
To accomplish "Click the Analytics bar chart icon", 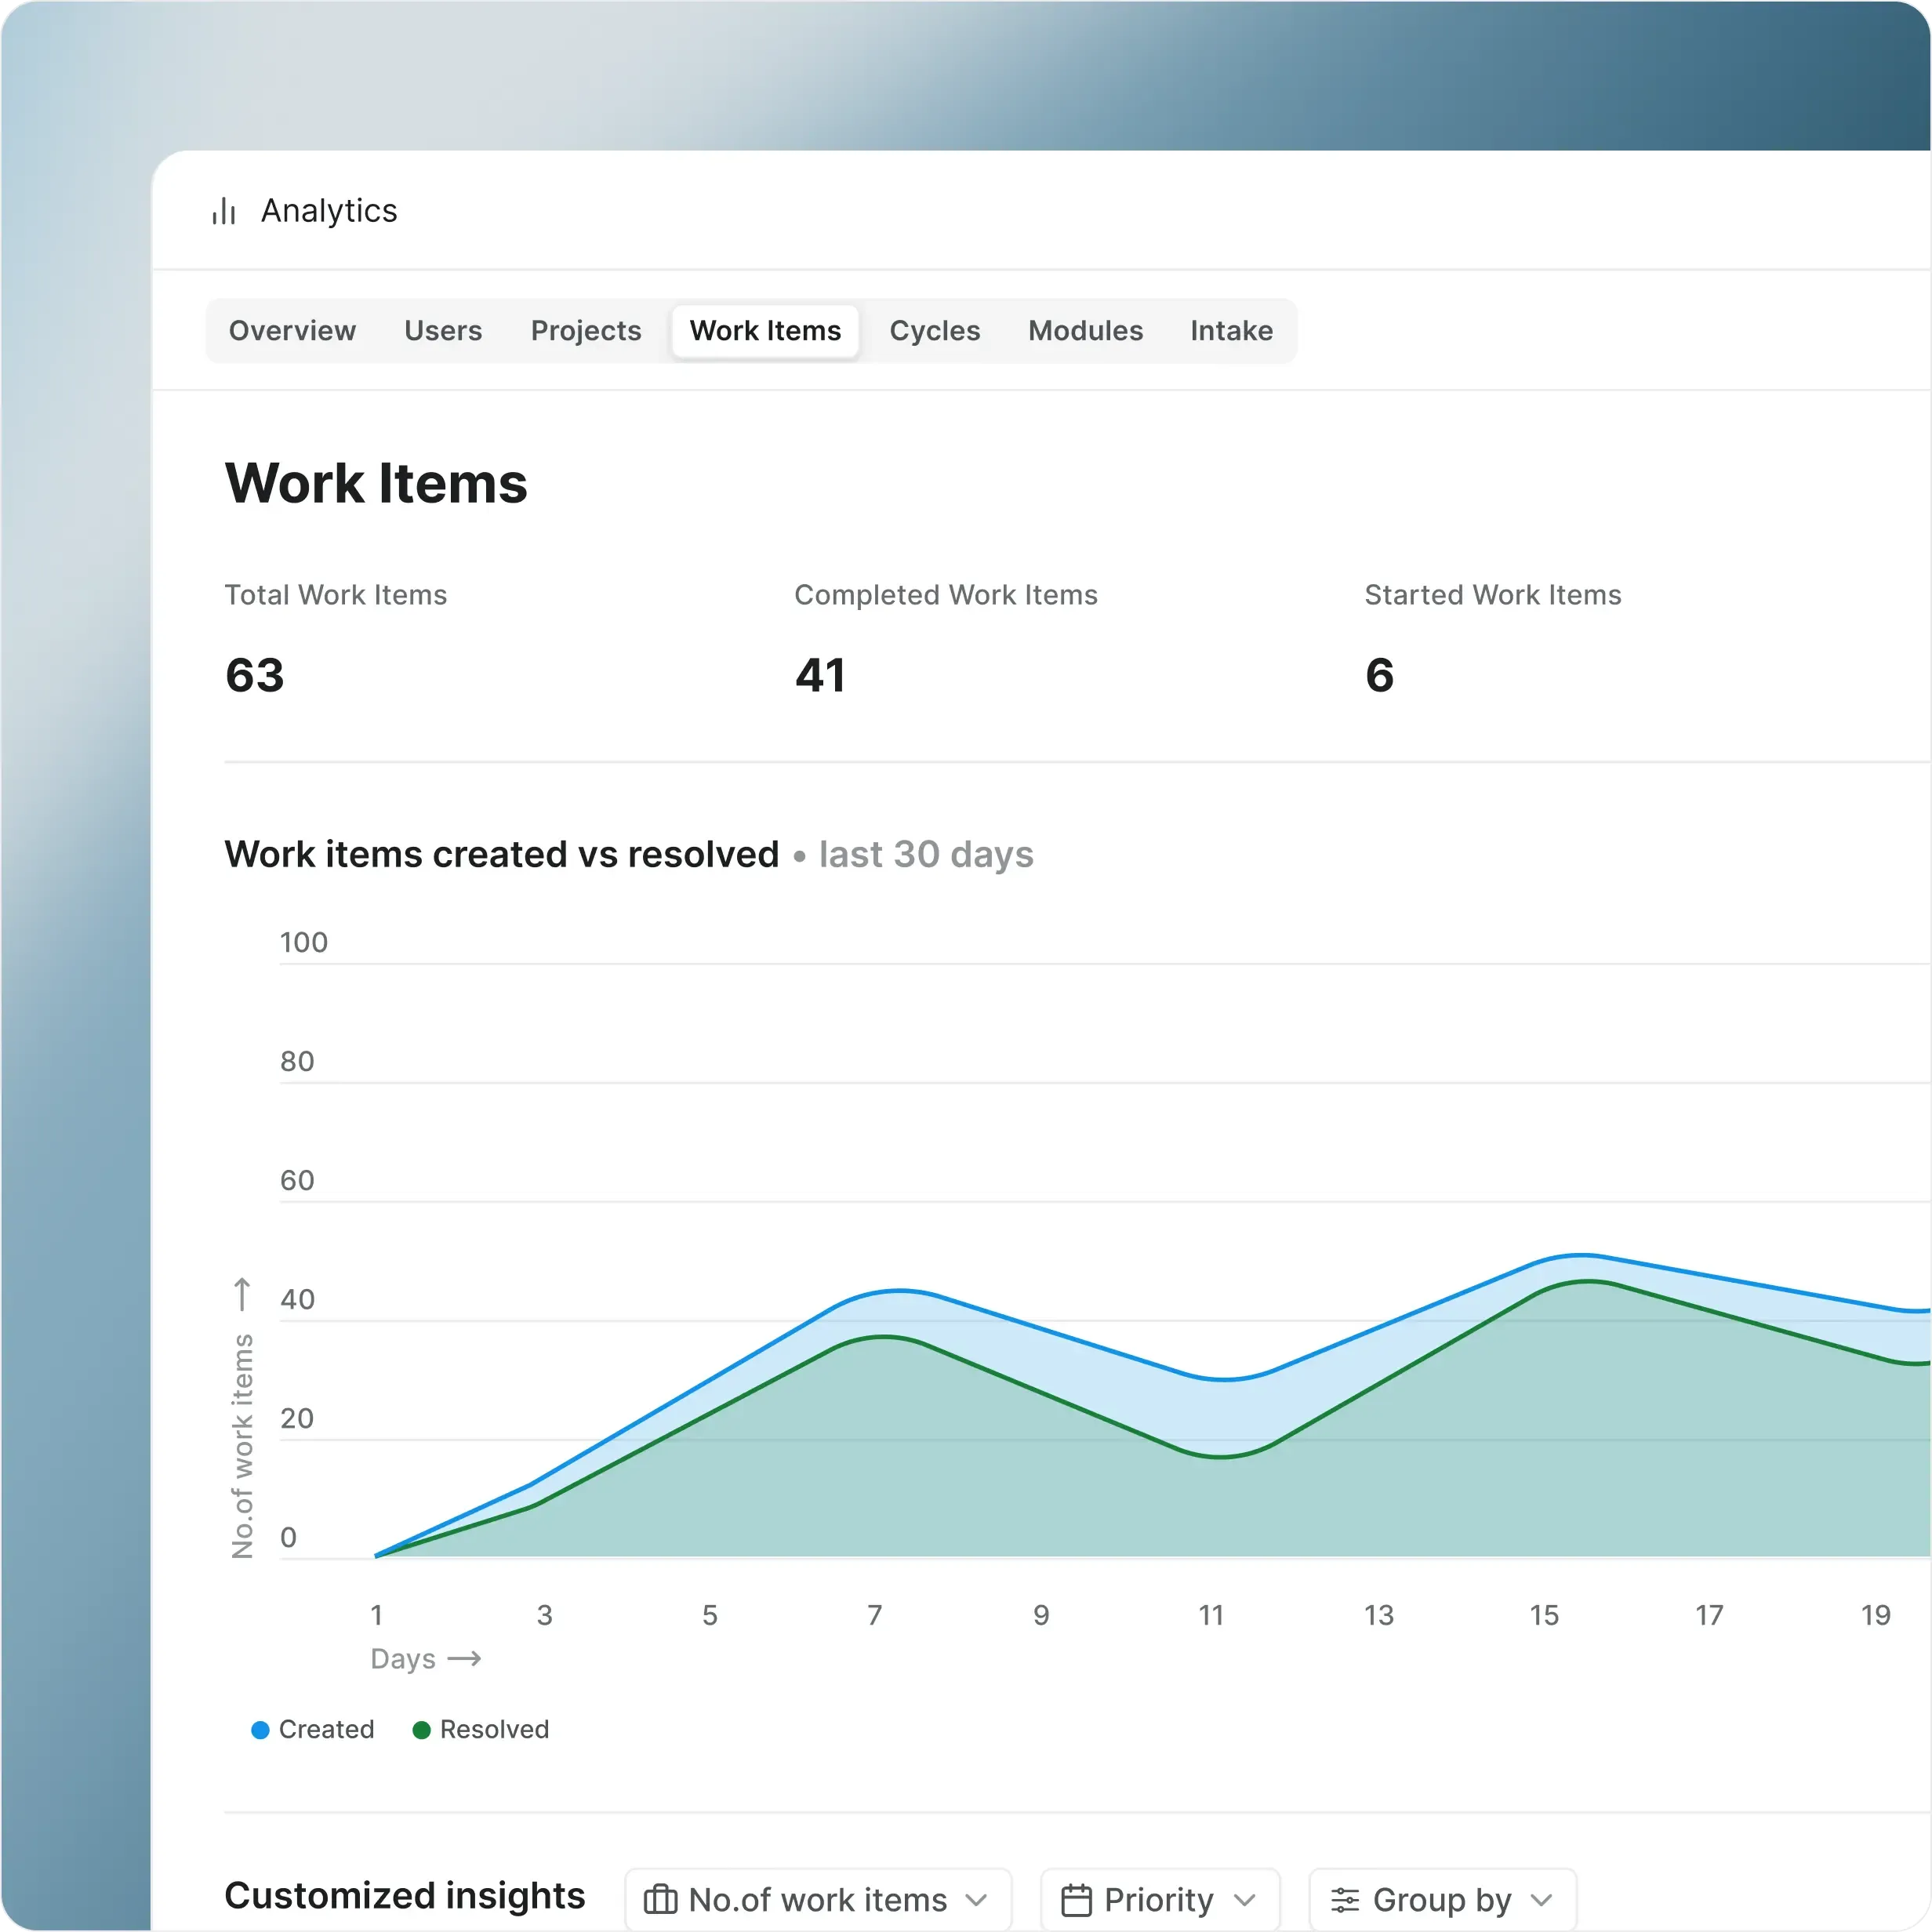I will tap(224, 211).
